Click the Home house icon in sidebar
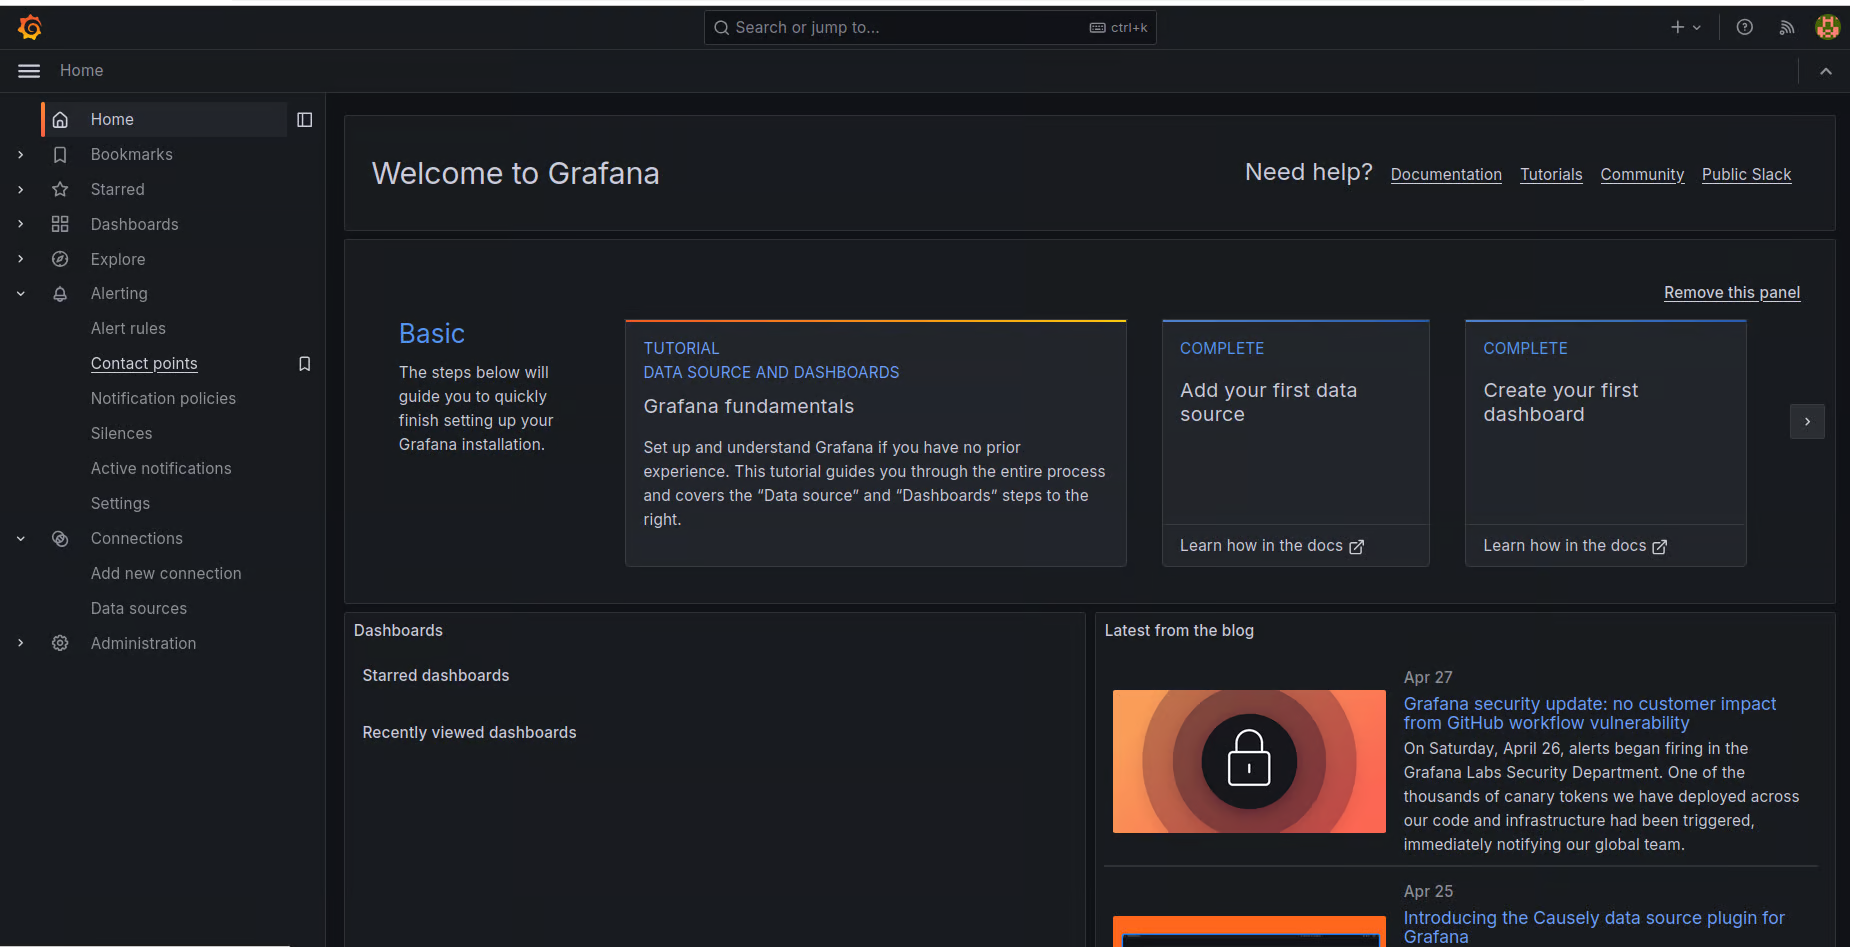Screen dimensions: 1850x947 pos(60,120)
